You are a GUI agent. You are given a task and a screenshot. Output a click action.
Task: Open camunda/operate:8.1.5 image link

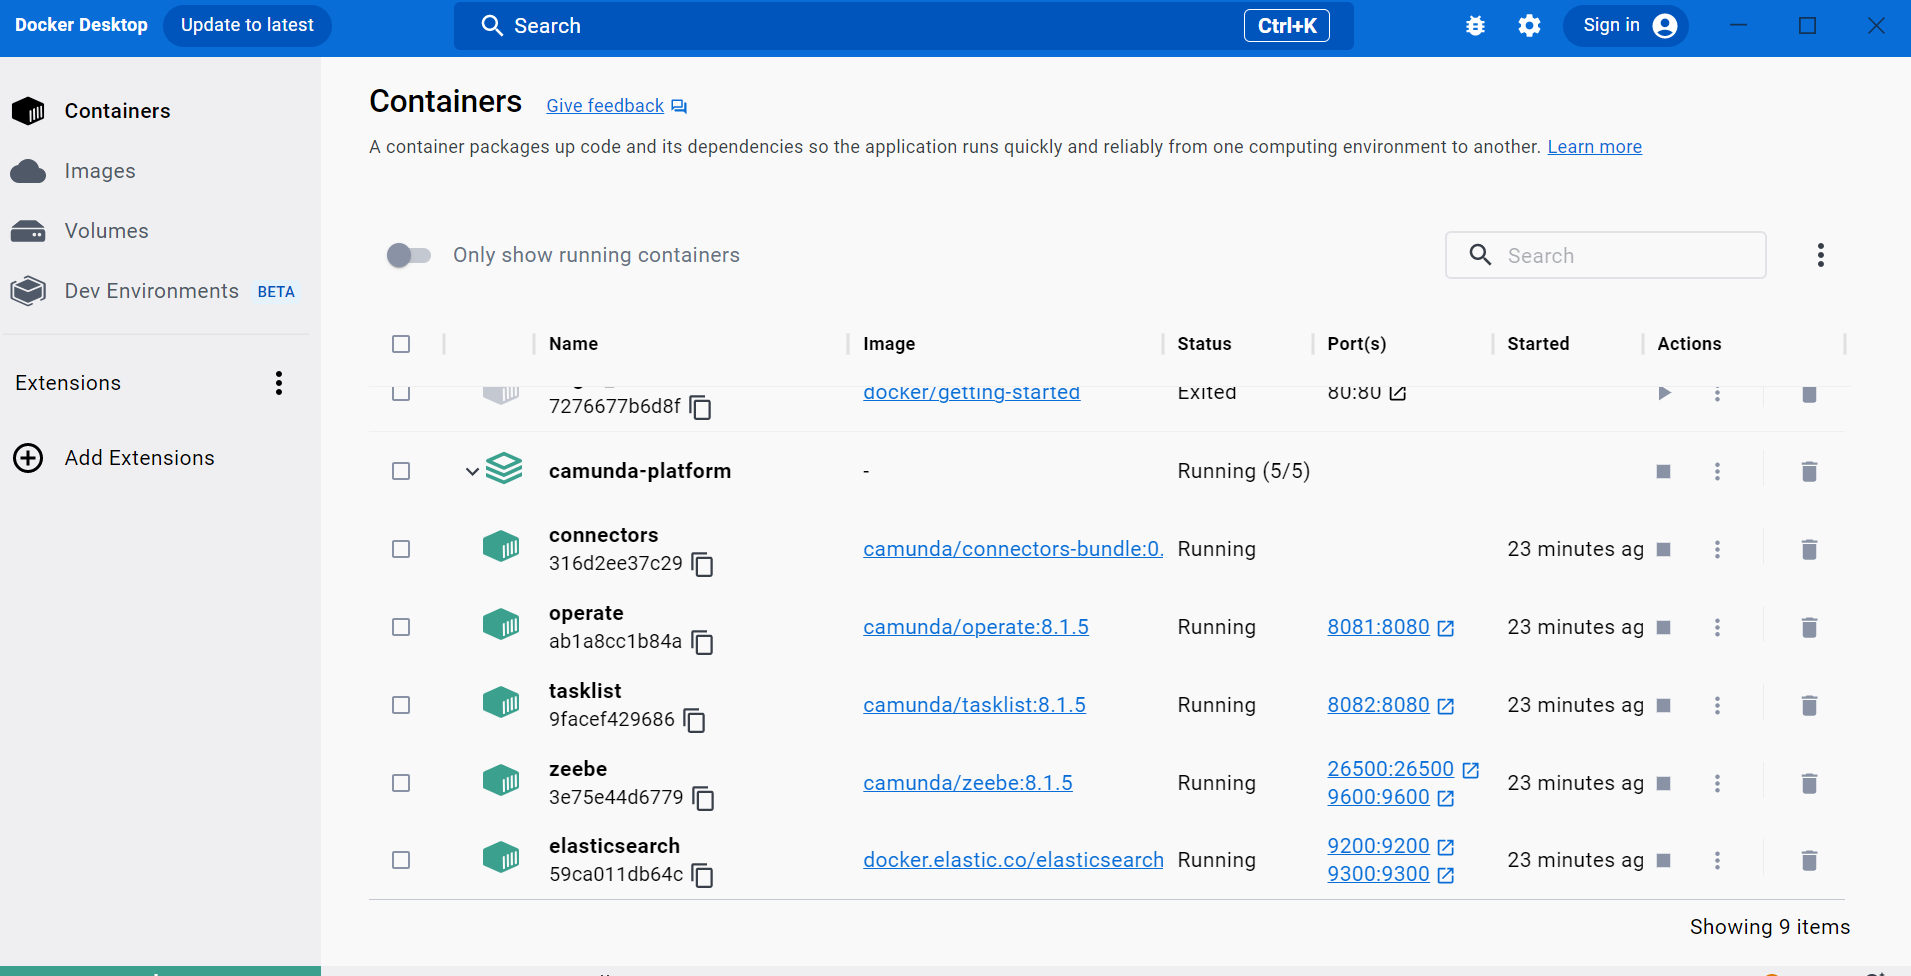tap(976, 627)
